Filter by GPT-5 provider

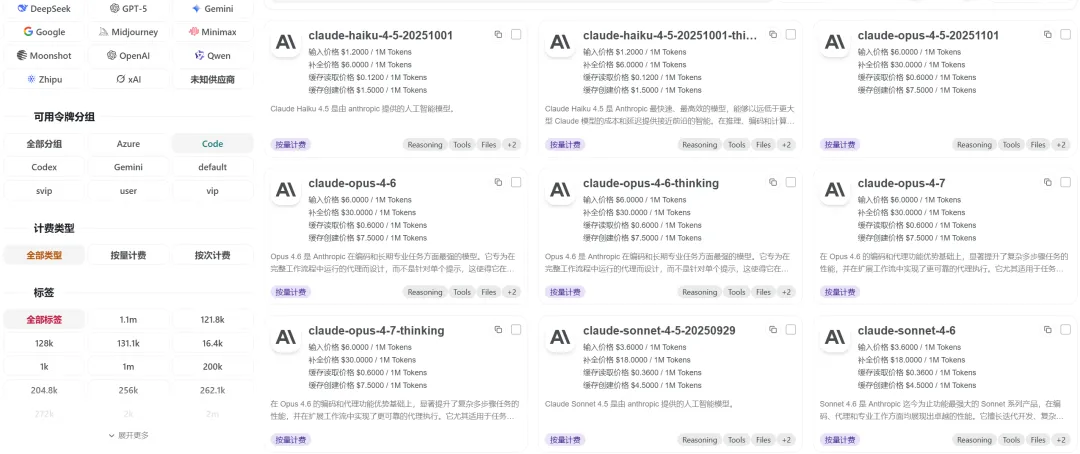pyautogui.click(x=128, y=9)
